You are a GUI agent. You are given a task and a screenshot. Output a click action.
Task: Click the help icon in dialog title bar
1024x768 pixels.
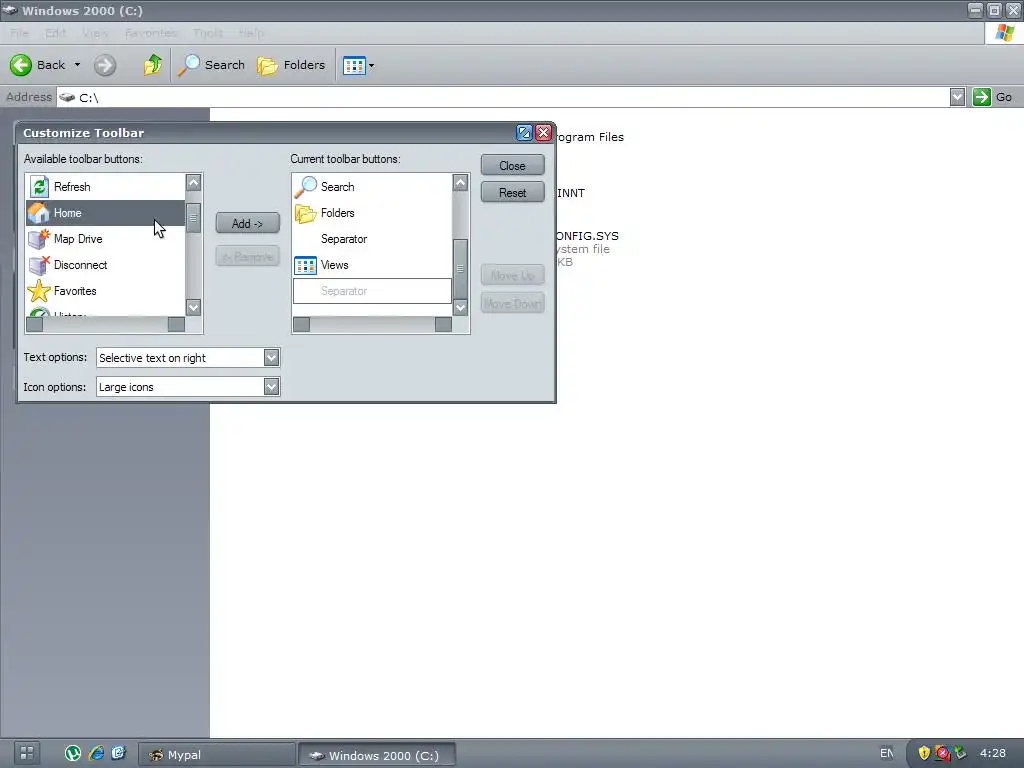click(x=524, y=133)
